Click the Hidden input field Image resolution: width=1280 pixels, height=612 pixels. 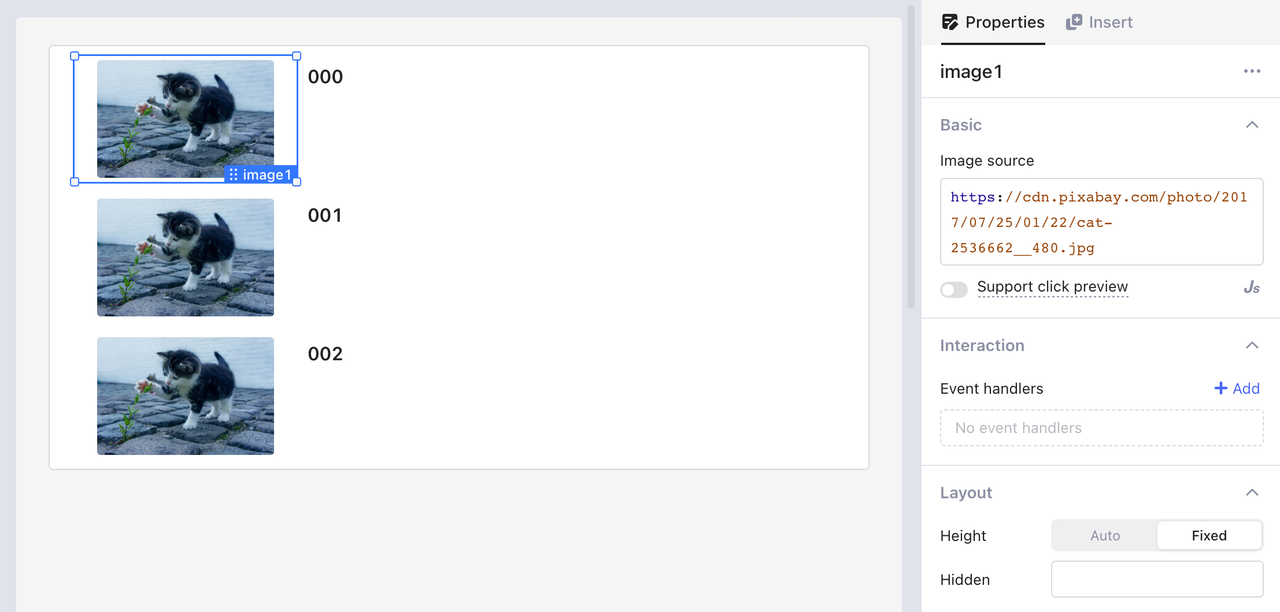pyautogui.click(x=1157, y=579)
